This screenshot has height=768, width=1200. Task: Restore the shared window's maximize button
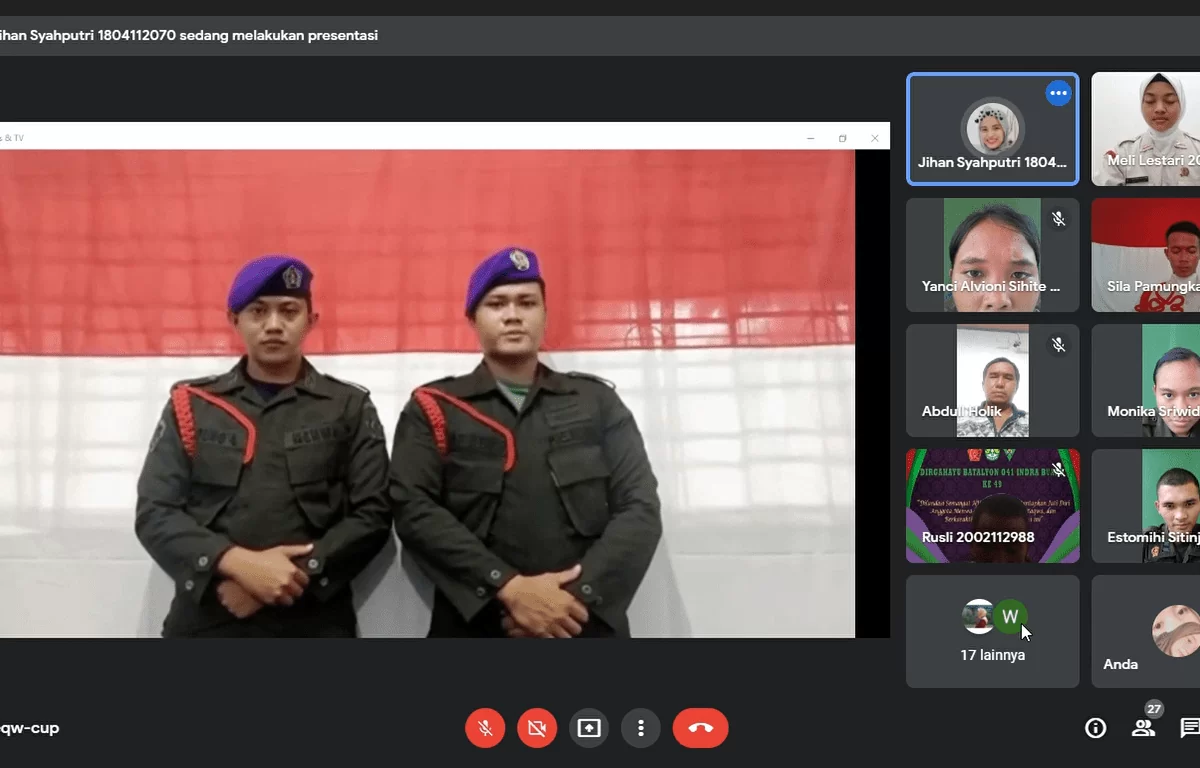tap(842, 138)
